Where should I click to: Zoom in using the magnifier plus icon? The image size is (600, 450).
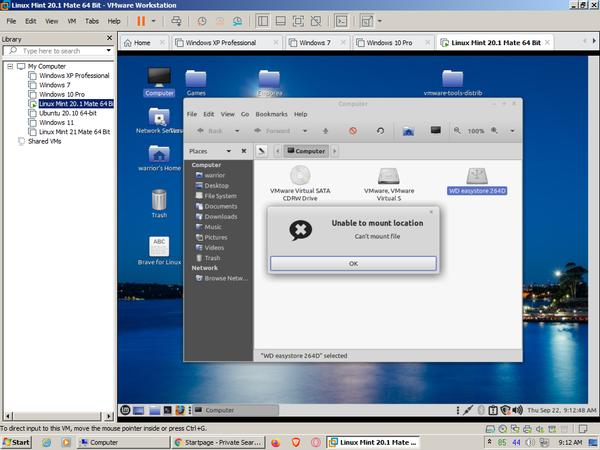tap(494, 130)
